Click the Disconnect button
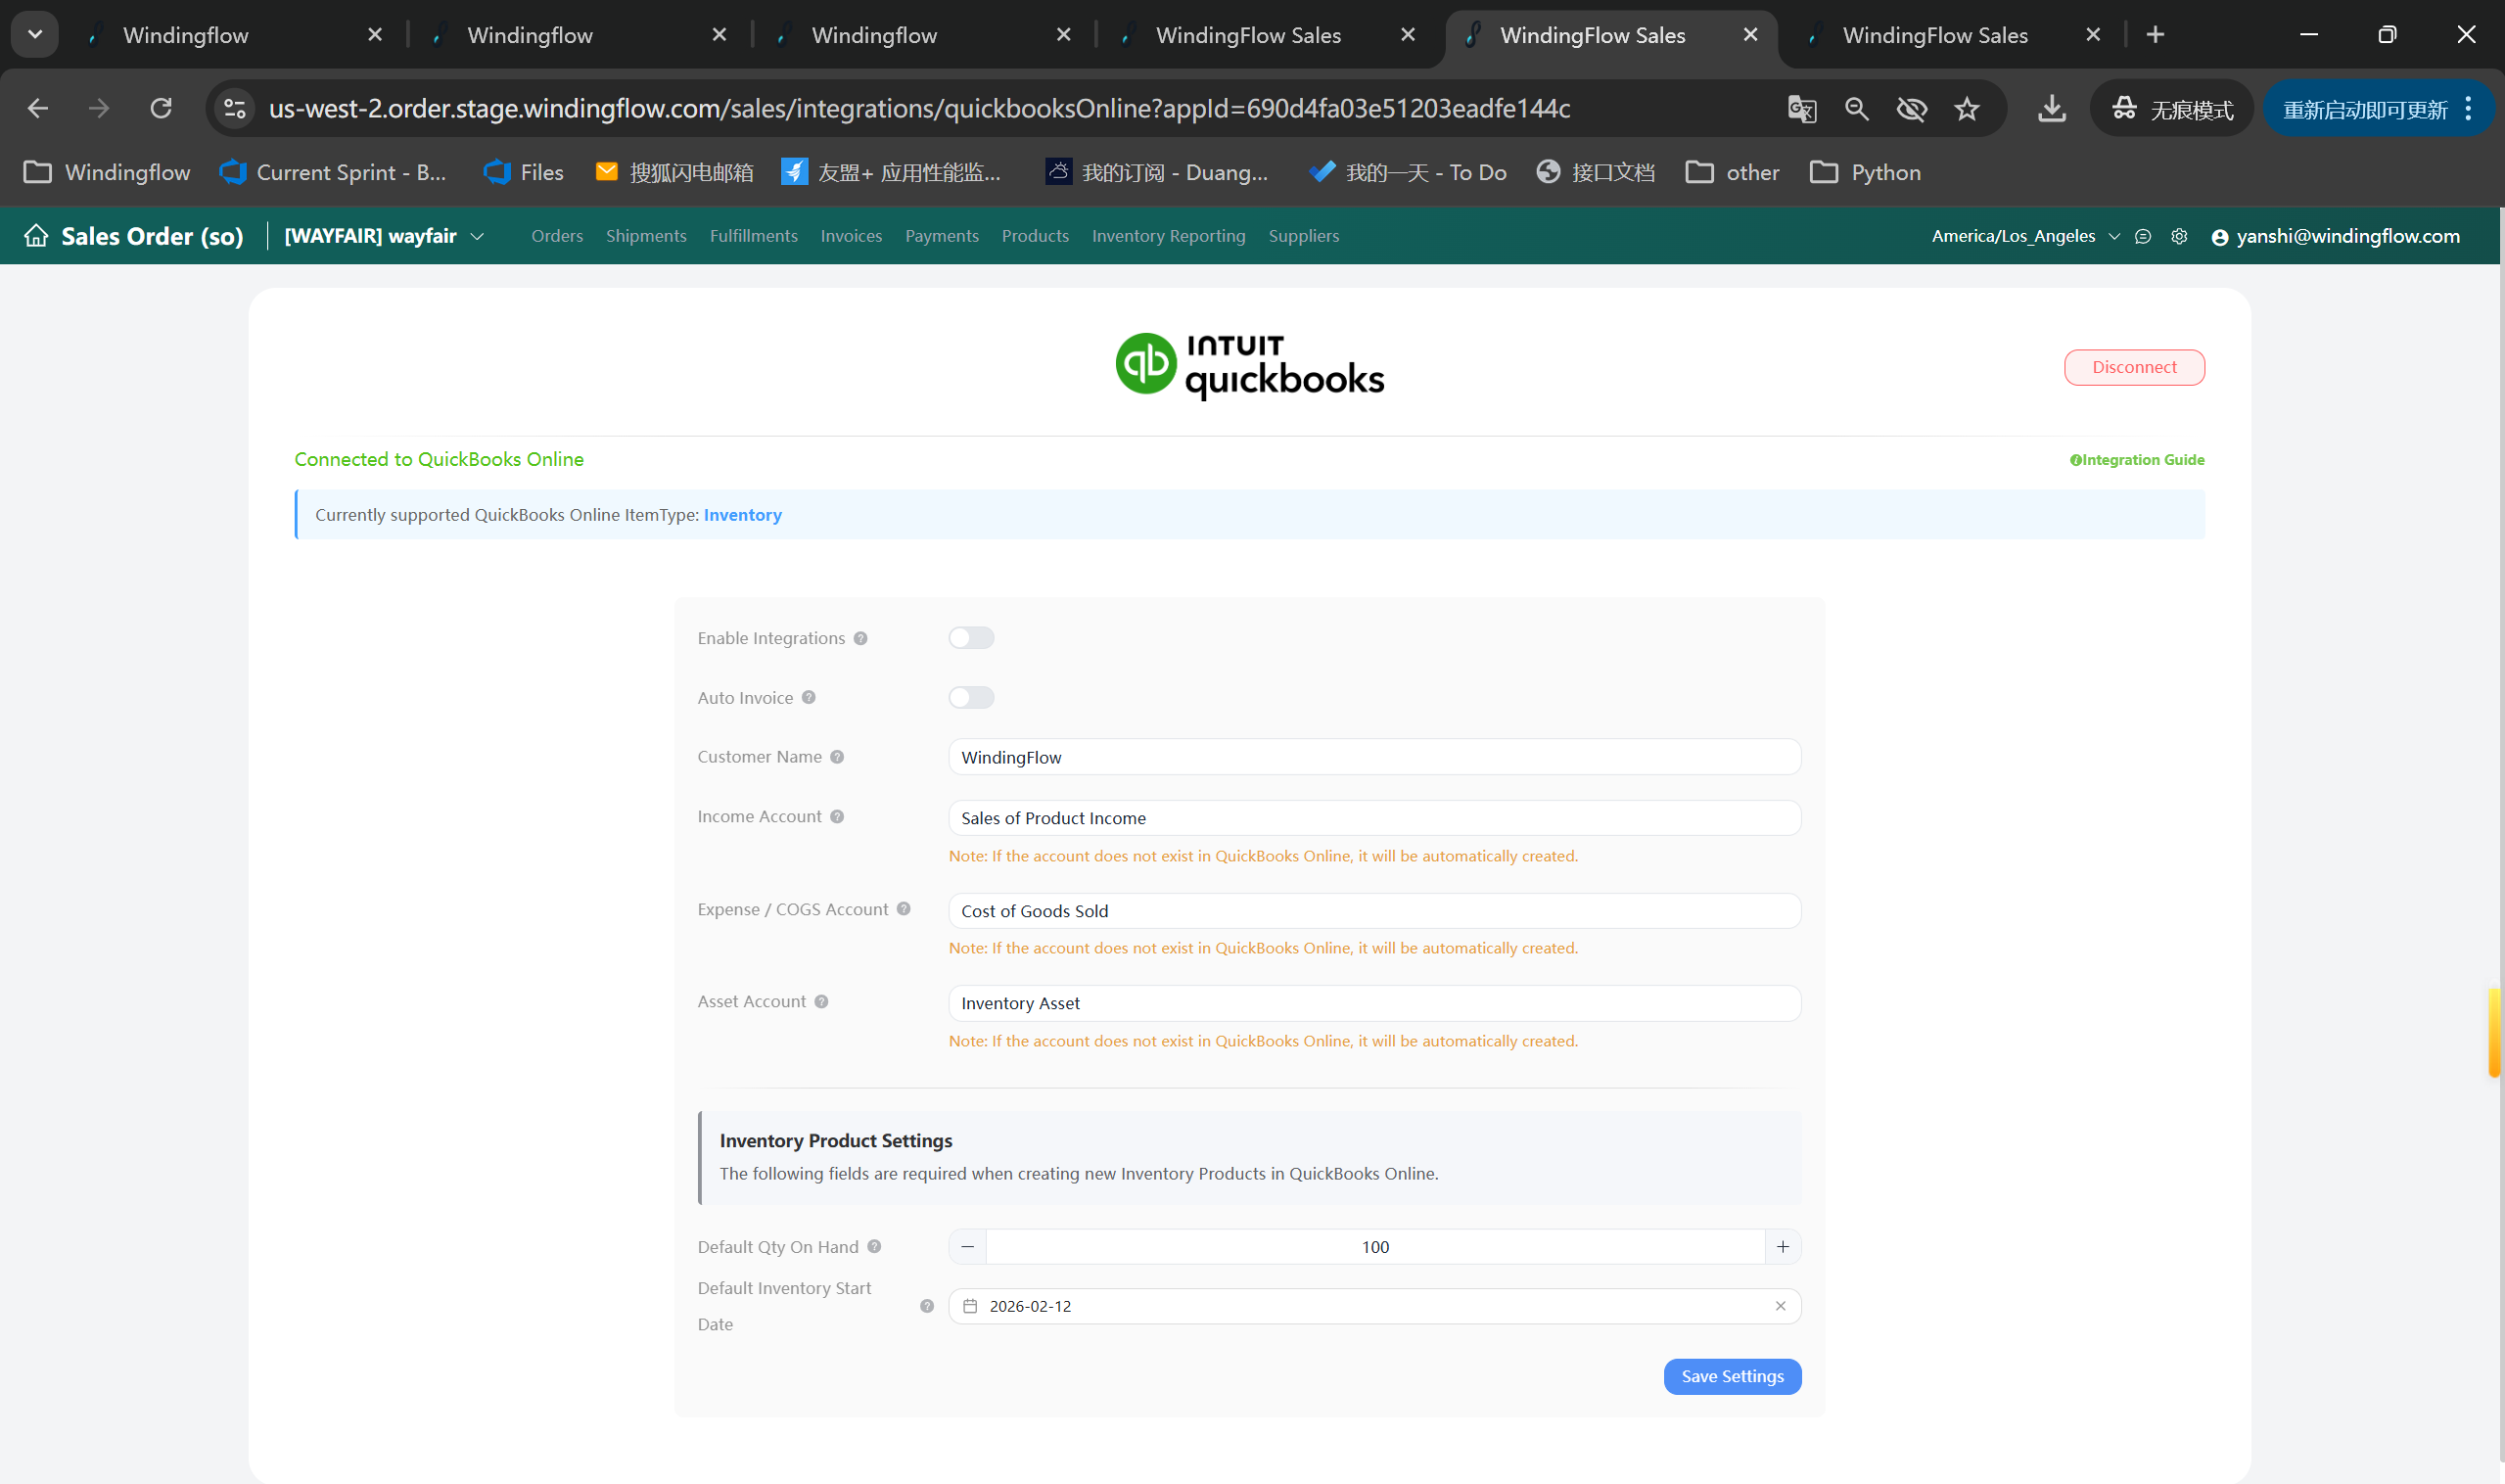Viewport: 2505px width, 1484px height. tap(2134, 367)
